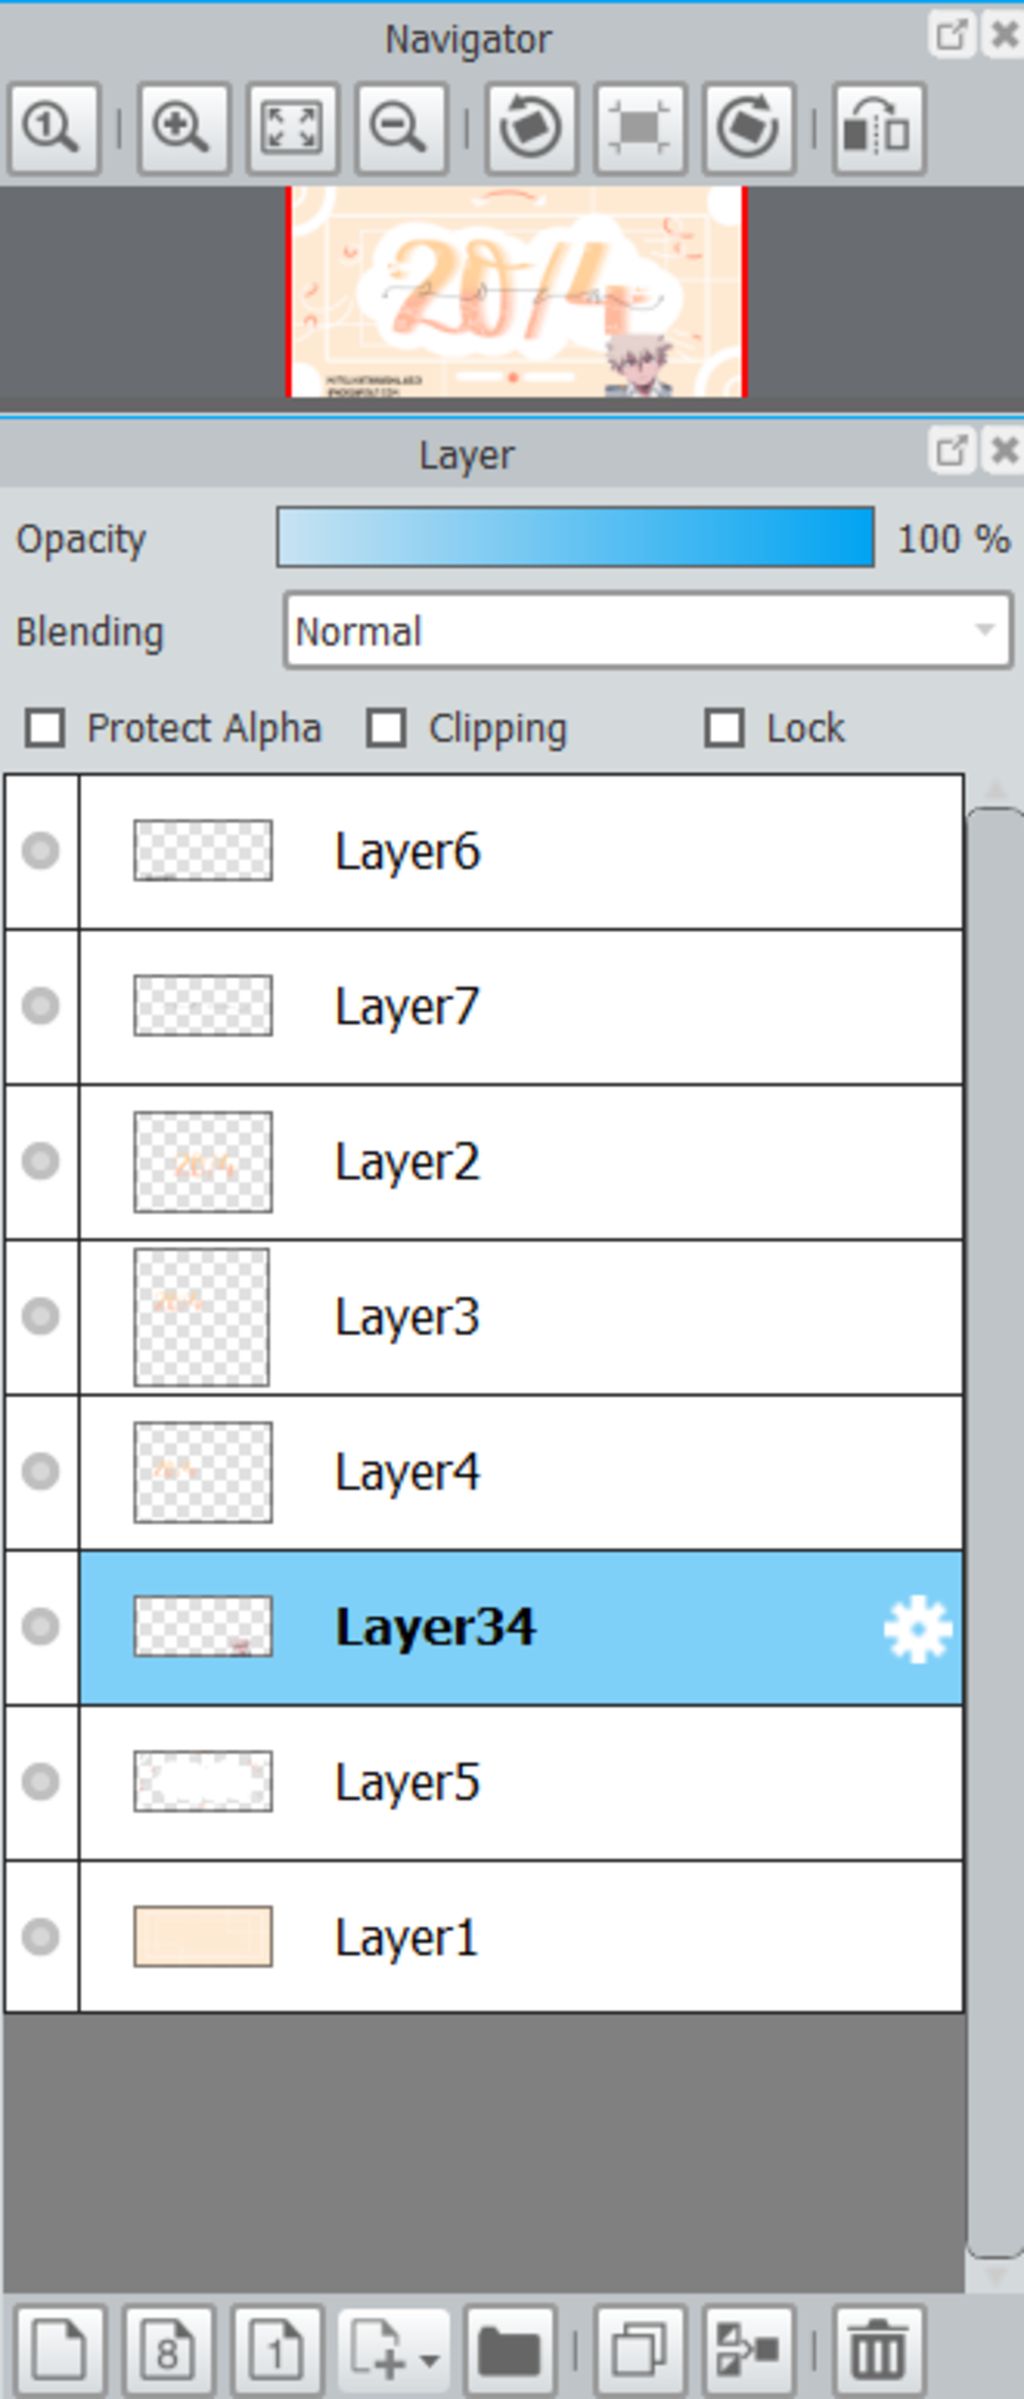Image resolution: width=1024 pixels, height=2399 pixels.
Task: Toggle visibility of Layer6
Action: 41,851
